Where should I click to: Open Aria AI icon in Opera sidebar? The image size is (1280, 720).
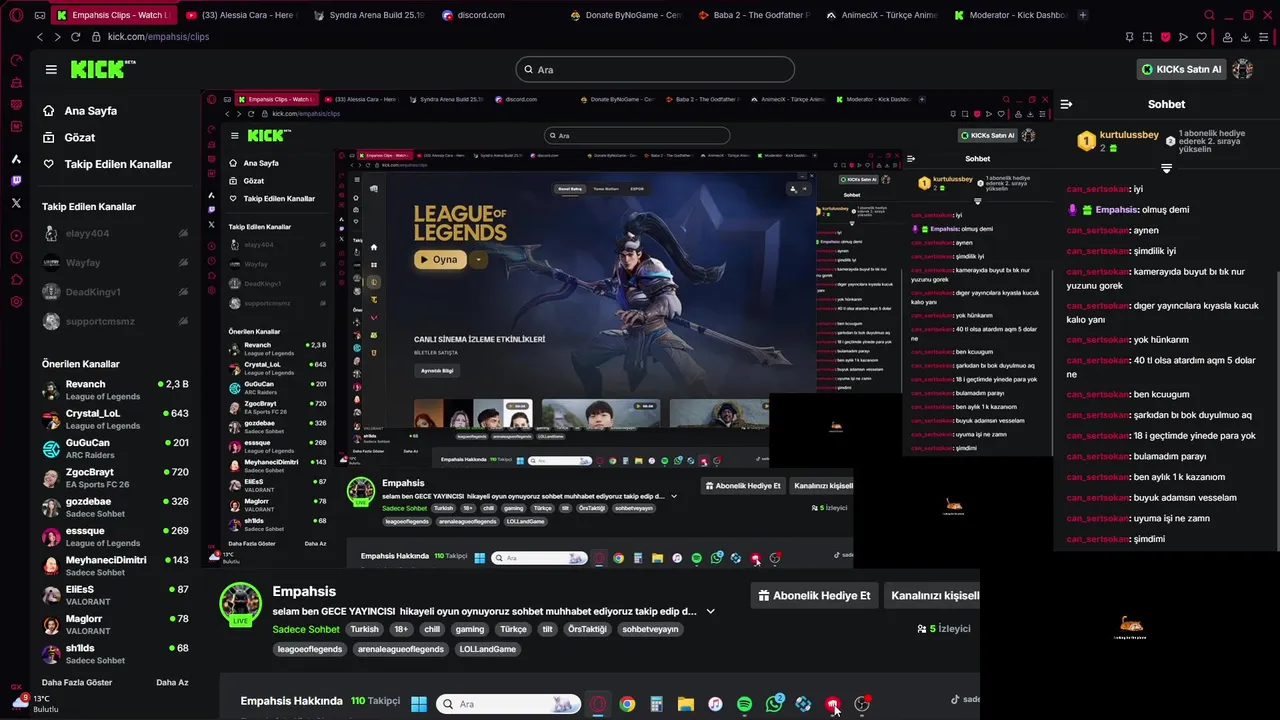[x=16, y=159]
